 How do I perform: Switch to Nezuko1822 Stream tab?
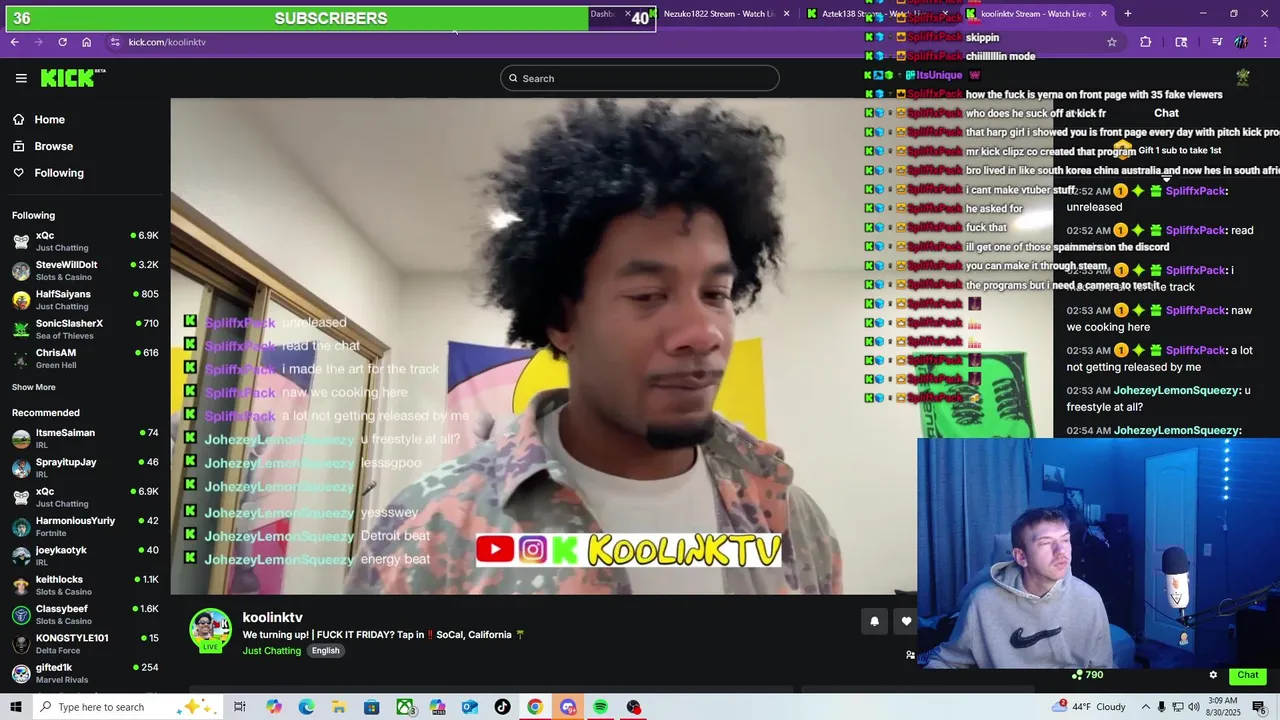(x=719, y=14)
